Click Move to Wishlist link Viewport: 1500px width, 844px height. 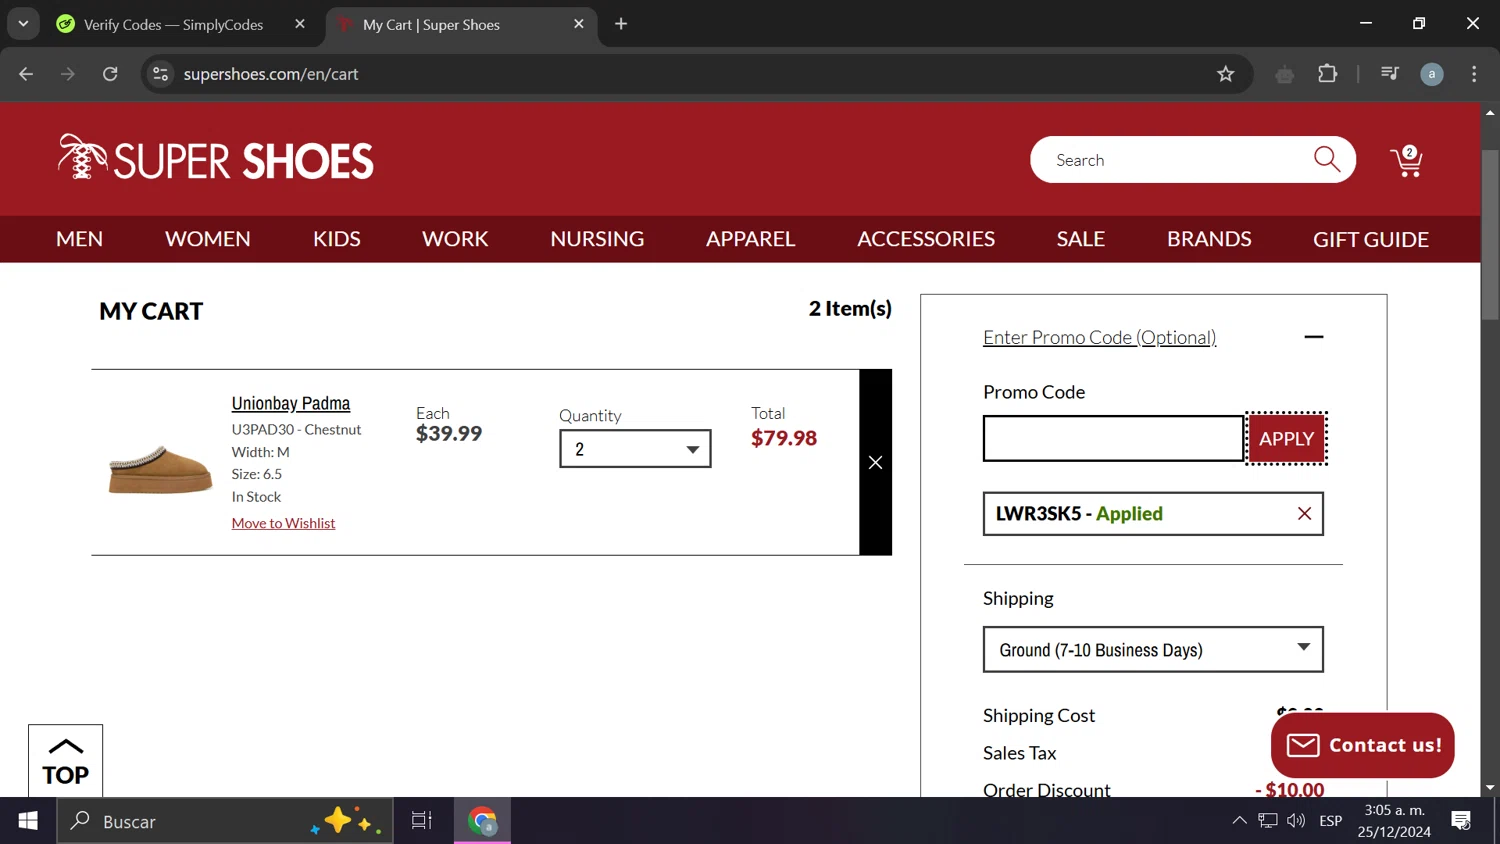(283, 523)
